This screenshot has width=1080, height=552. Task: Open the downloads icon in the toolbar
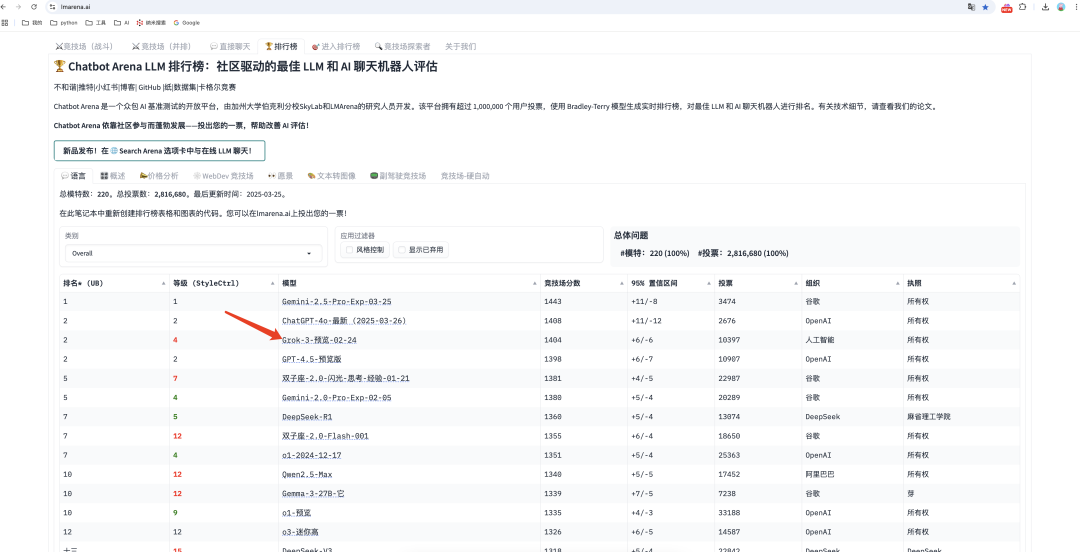tap(1045, 7)
